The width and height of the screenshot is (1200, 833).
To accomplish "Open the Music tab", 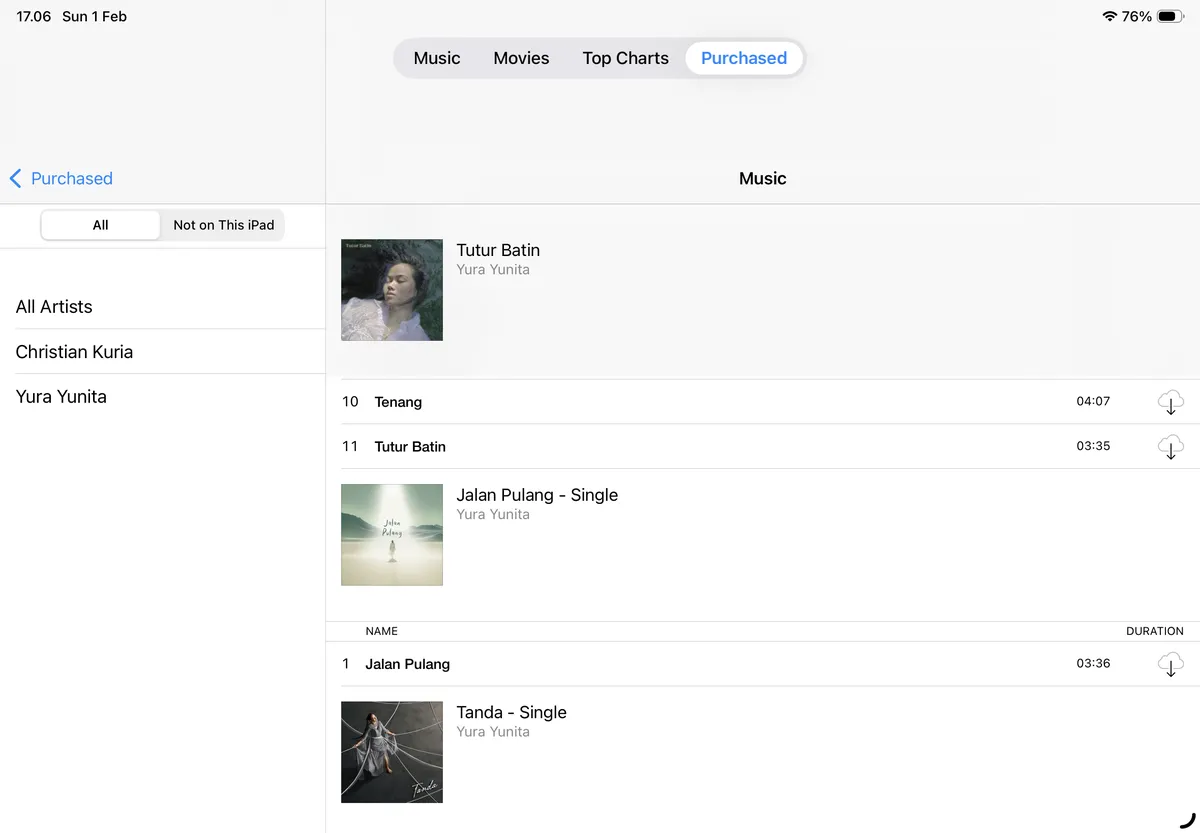I will 437,58.
